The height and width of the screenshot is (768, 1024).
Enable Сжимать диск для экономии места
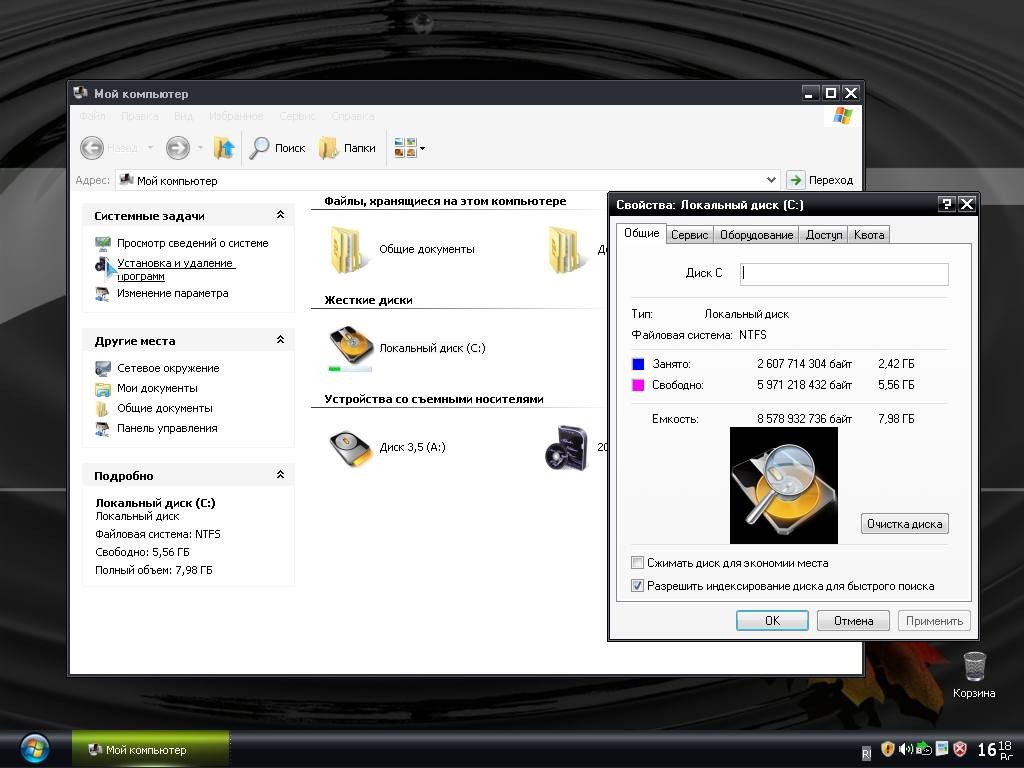pyautogui.click(x=637, y=563)
